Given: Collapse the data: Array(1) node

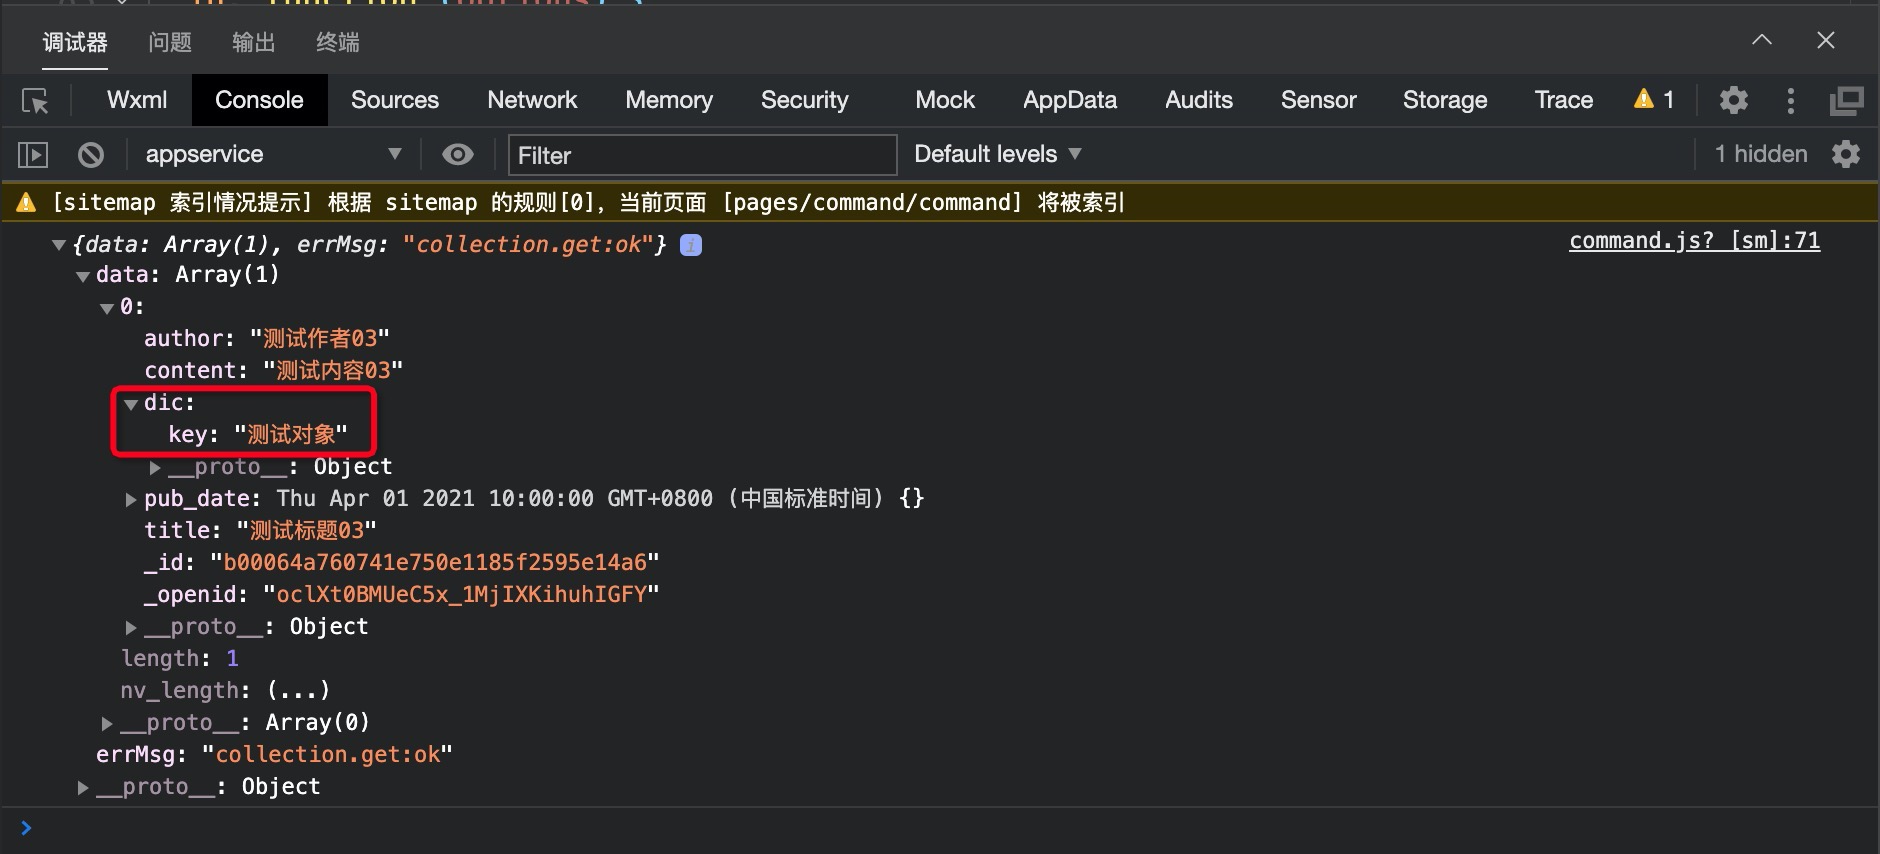Looking at the screenshot, I should coord(83,276).
